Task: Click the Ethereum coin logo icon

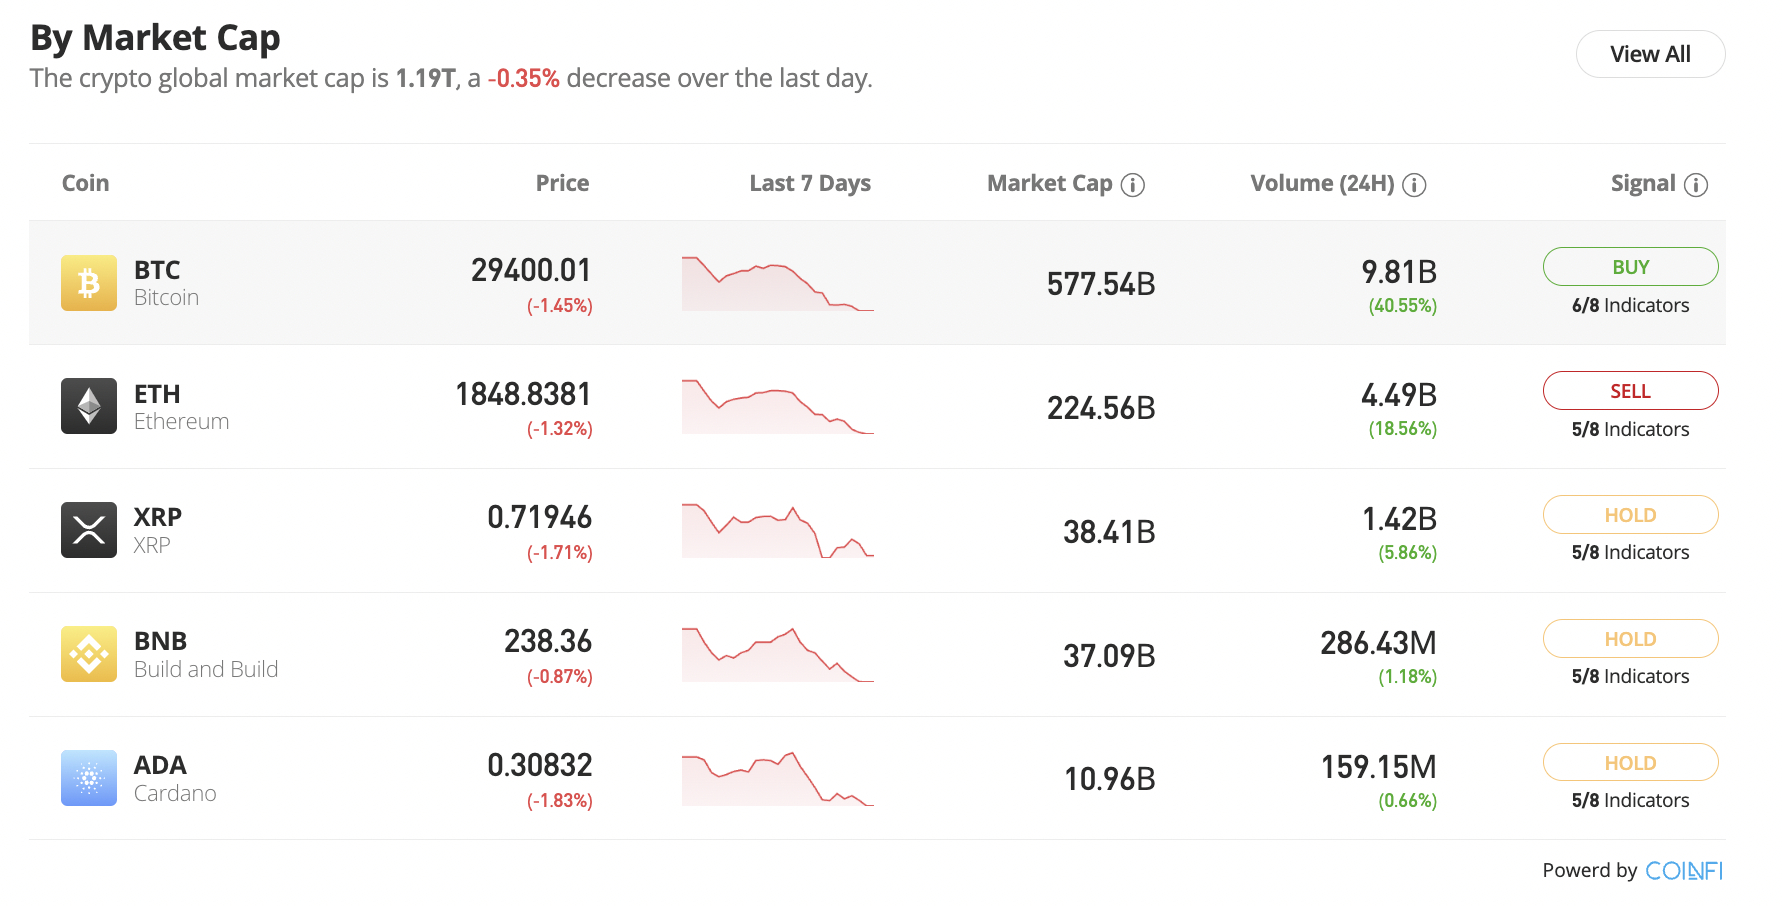Action: [89, 406]
